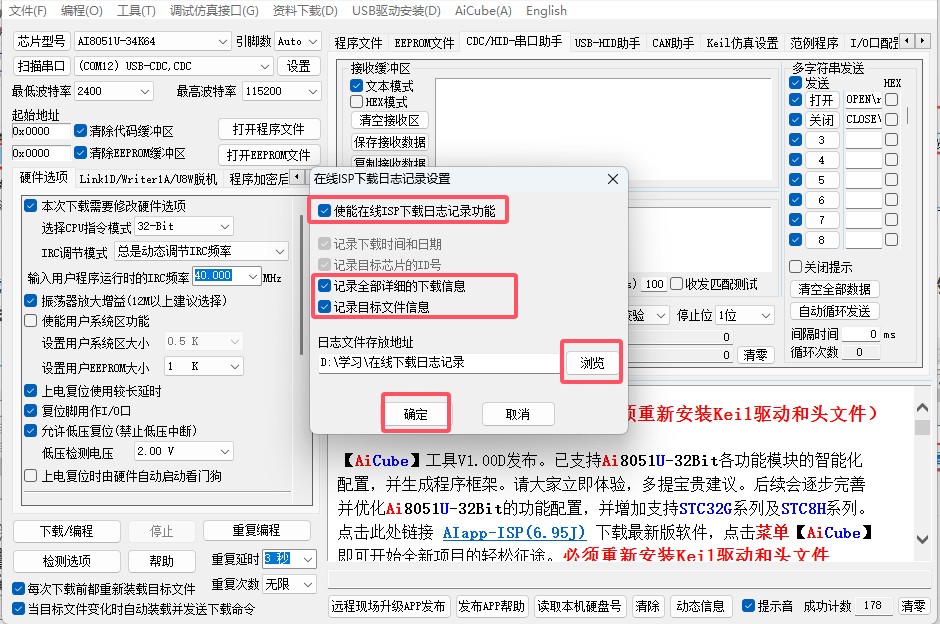The height and width of the screenshot is (624, 940).
Task: Open the 文件(F) menu
Action: (x=28, y=11)
